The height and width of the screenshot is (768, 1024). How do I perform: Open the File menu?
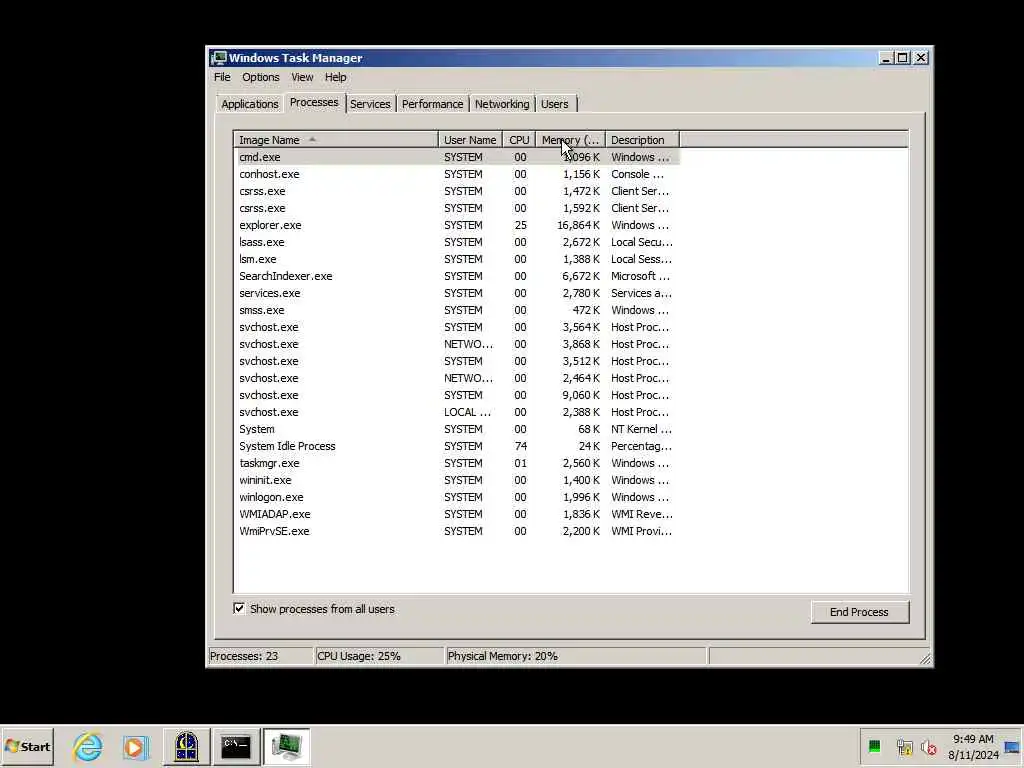point(222,77)
